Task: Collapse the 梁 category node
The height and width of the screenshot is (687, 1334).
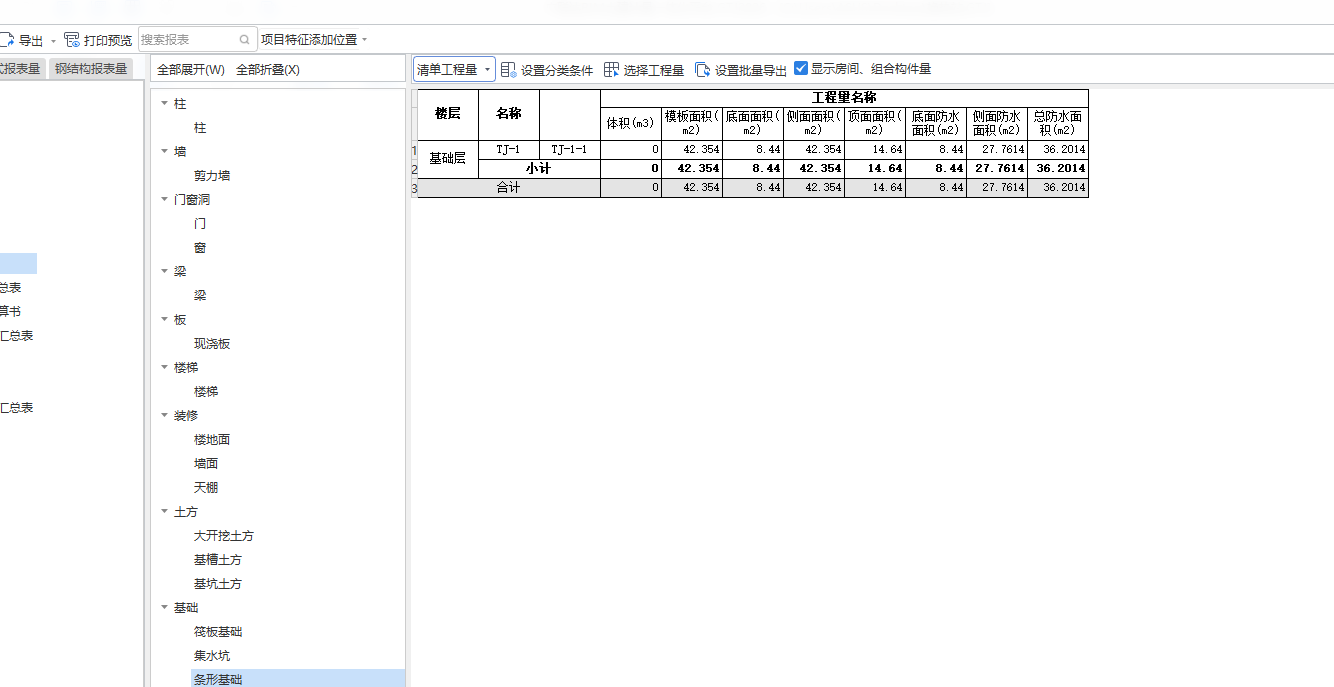Action: point(165,272)
